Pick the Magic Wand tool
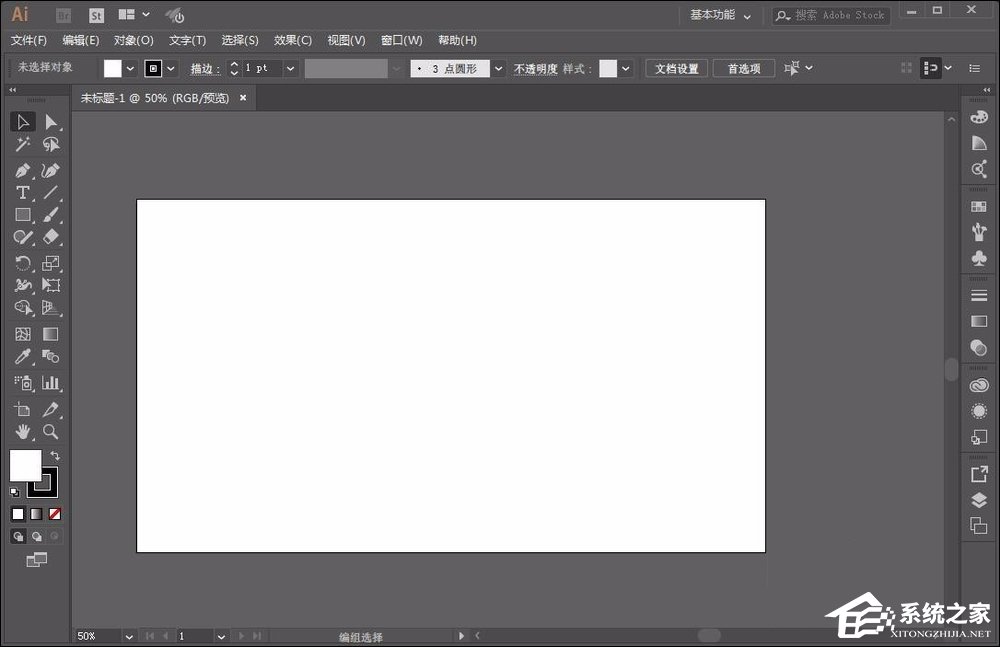1000x647 pixels. coord(22,146)
